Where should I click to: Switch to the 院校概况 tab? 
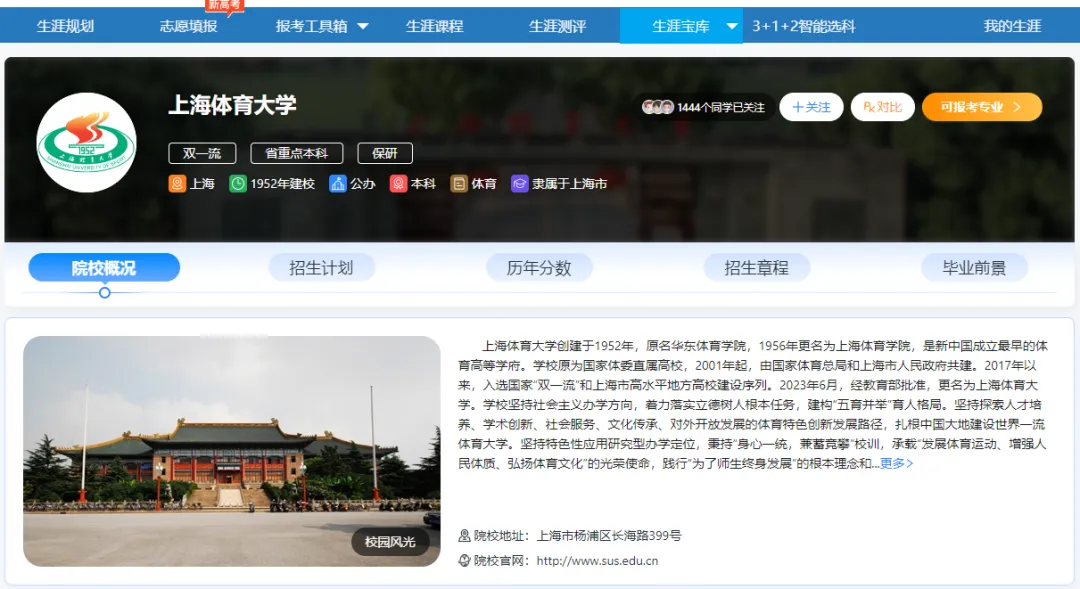coord(104,267)
